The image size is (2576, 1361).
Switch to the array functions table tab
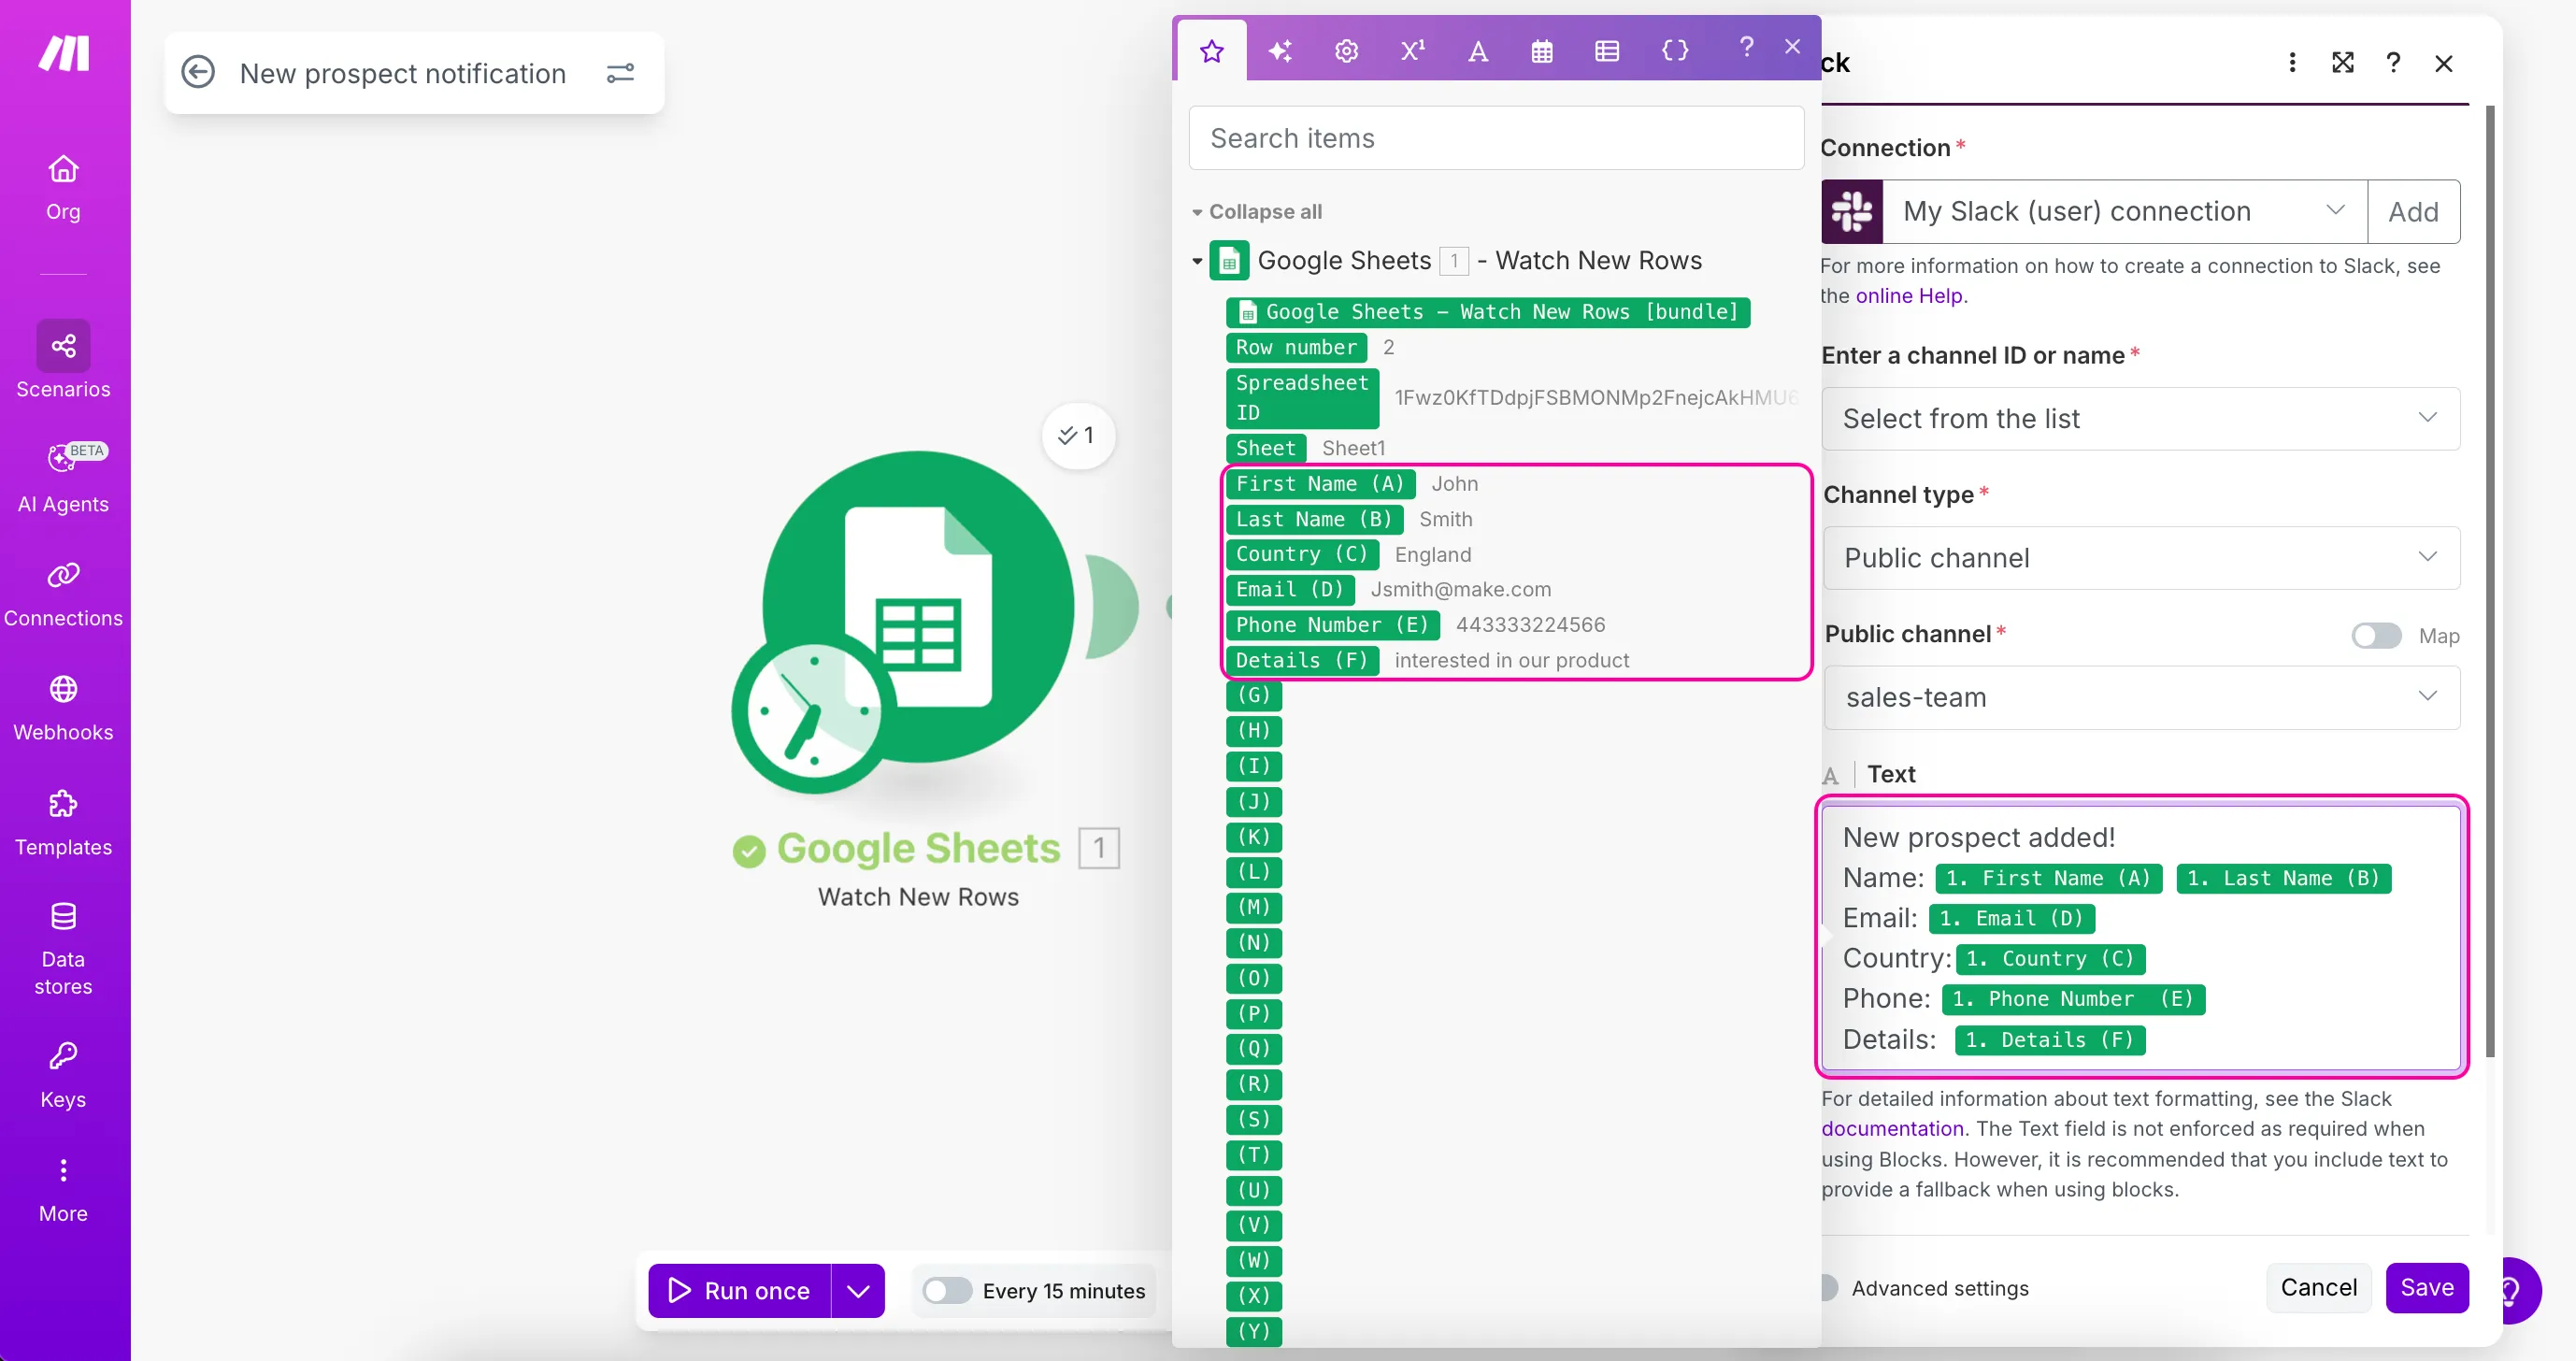1607,51
